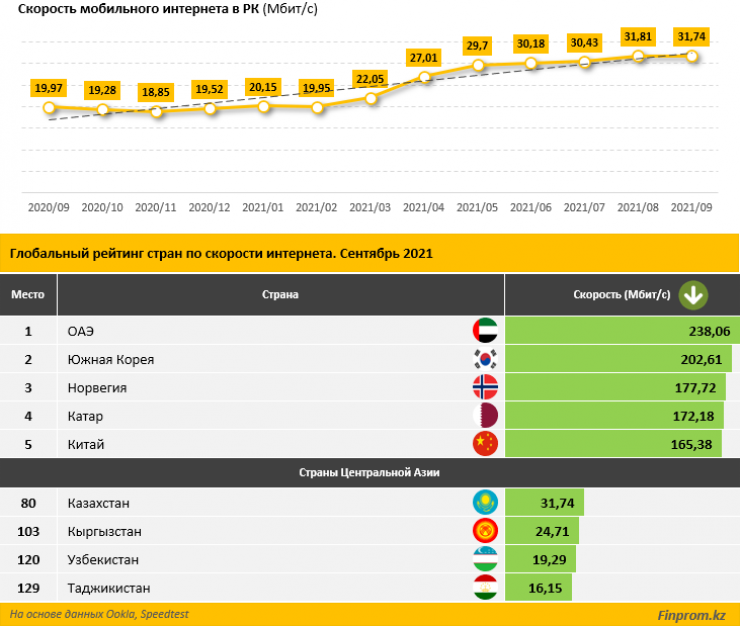Select the Казахстан row label
The height and width of the screenshot is (626, 740).
tap(98, 502)
